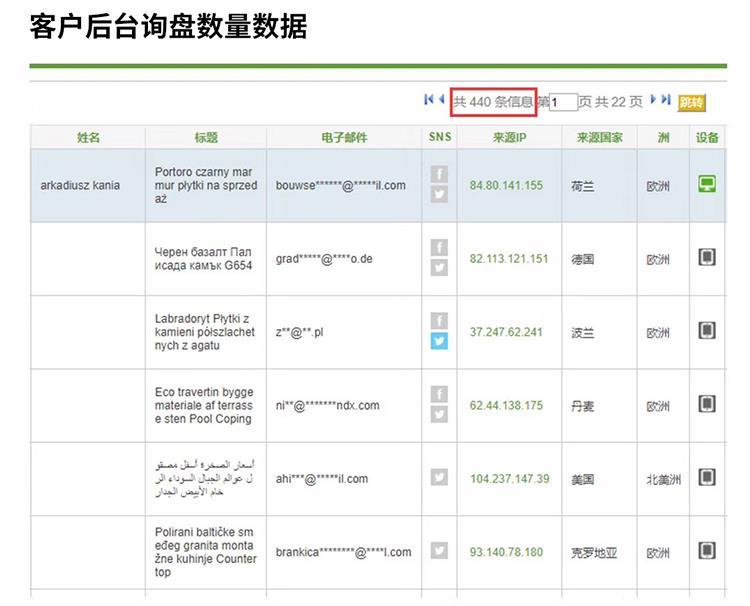Sort by the 来源国家 column header

[599, 138]
